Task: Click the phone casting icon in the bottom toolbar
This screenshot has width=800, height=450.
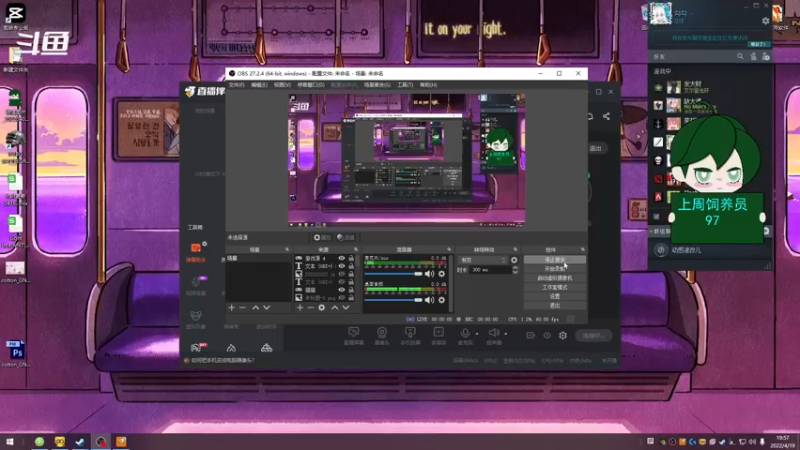Action: click(x=410, y=333)
